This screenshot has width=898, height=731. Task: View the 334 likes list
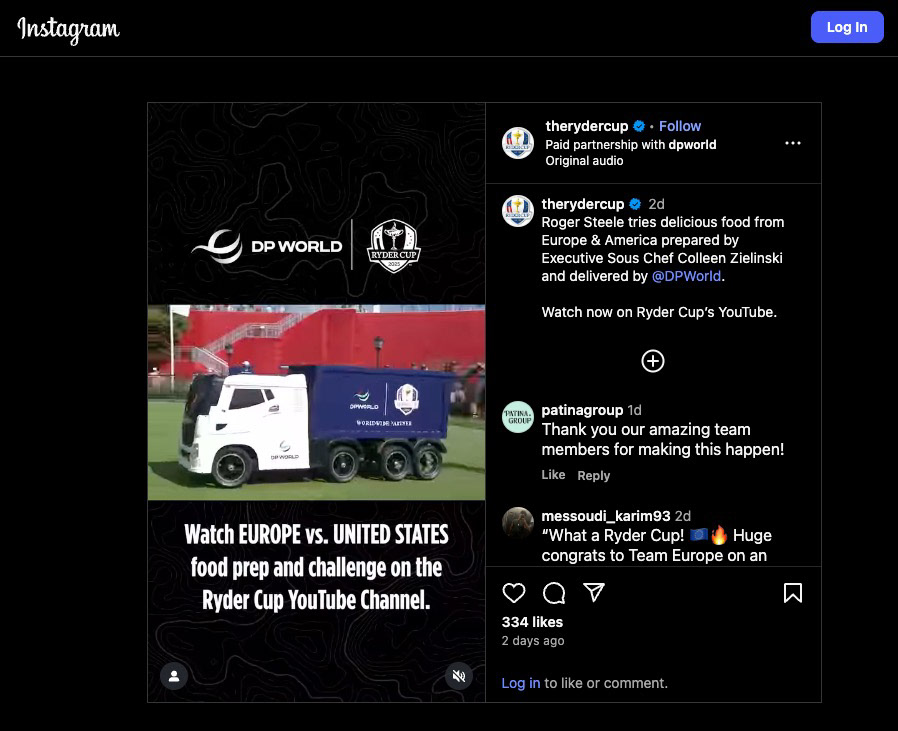click(532, 622)
